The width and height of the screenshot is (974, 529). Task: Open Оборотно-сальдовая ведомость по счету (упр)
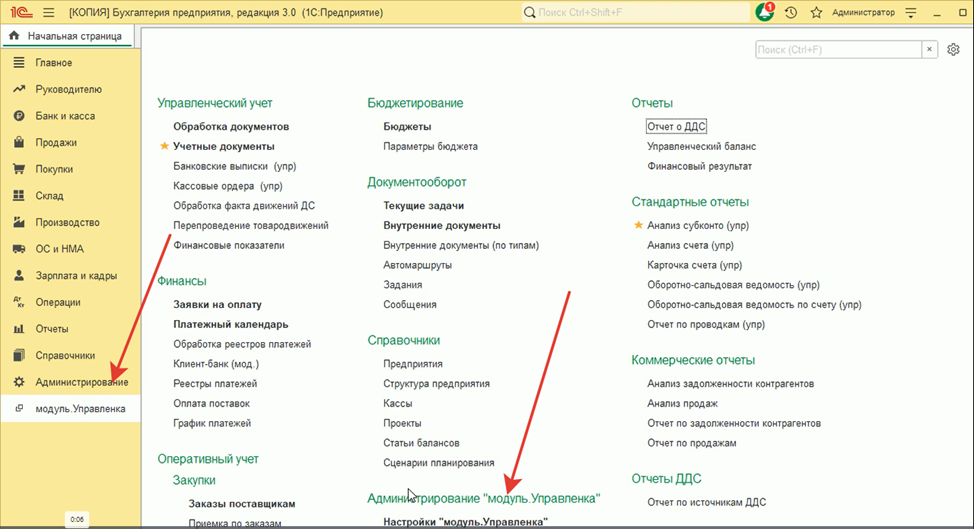coord(754,305)
